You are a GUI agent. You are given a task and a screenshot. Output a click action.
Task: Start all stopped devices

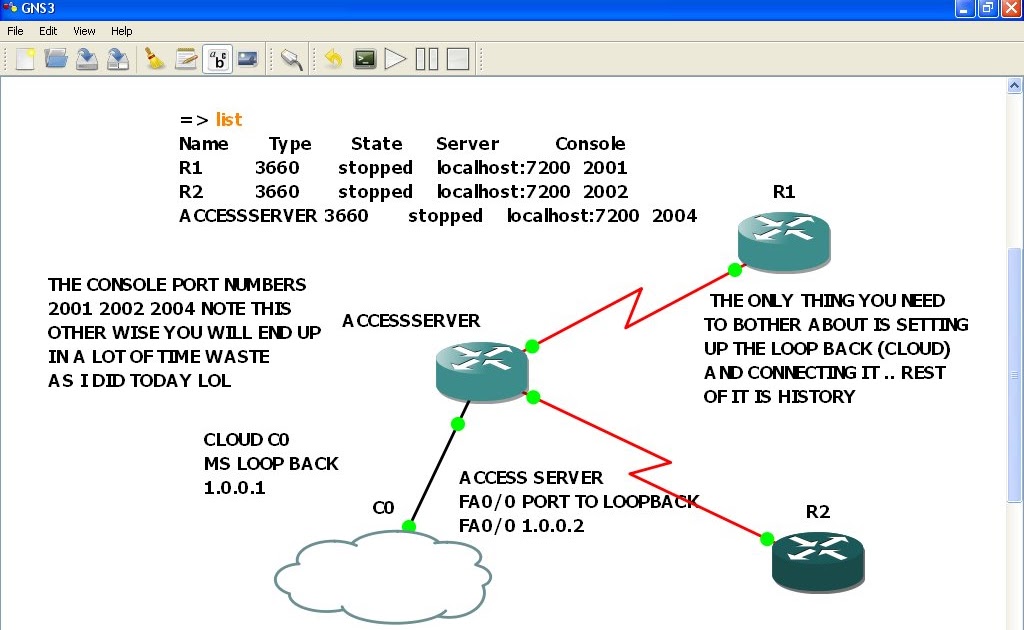click(x=395, y=58)
